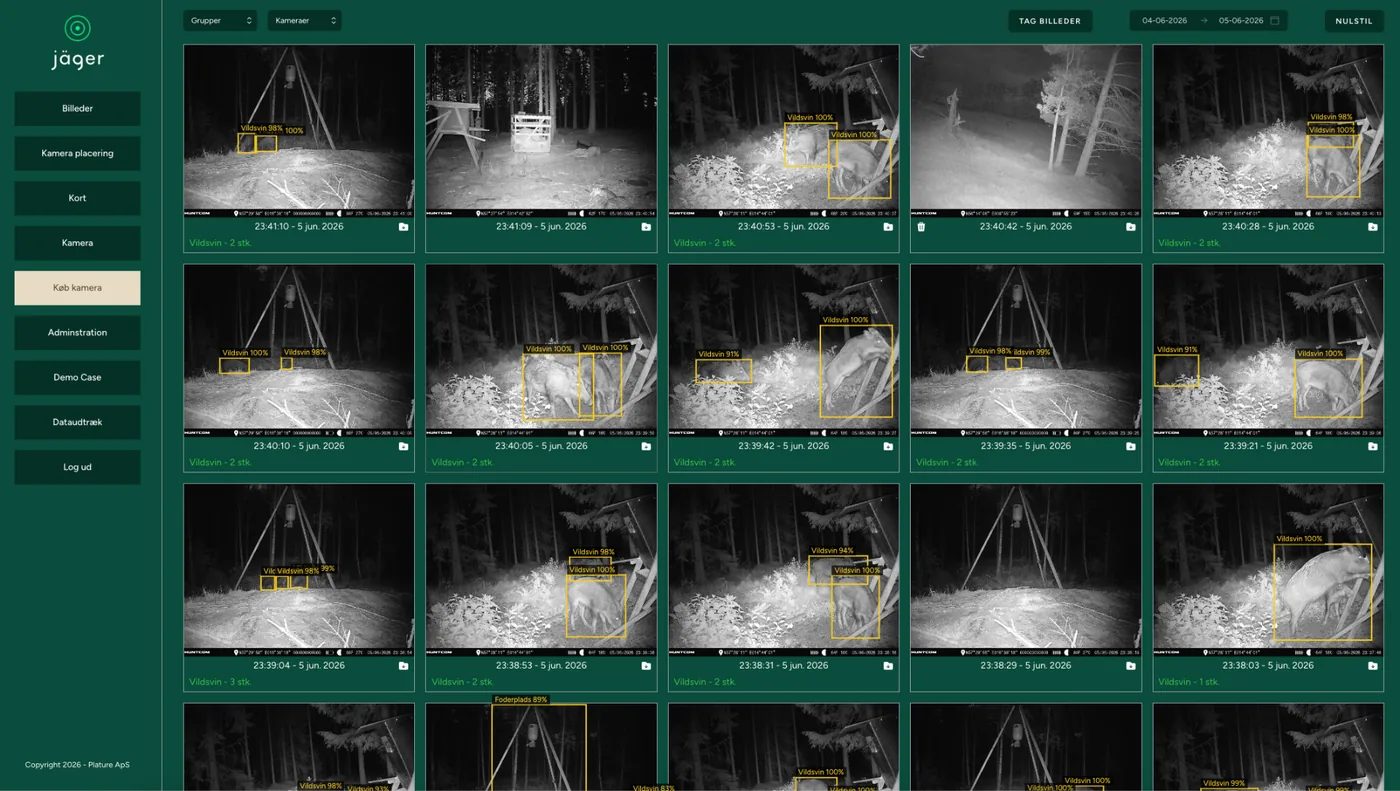Open the photo captured at 23:40:42
The image size is (1400, 791).
tap(1026, 131)
